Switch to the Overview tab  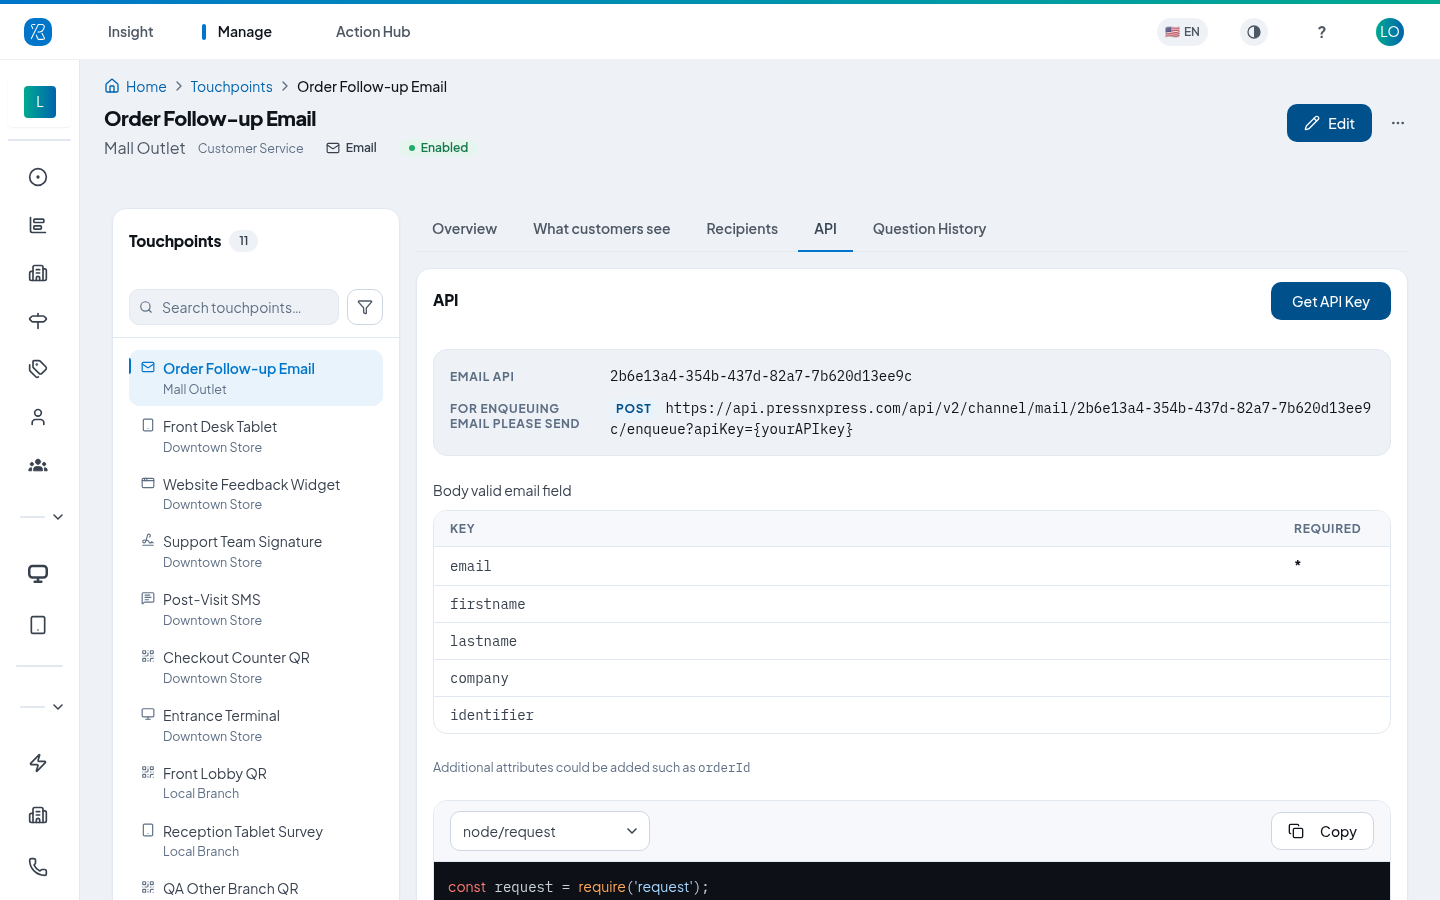click(x=464, y=229)
